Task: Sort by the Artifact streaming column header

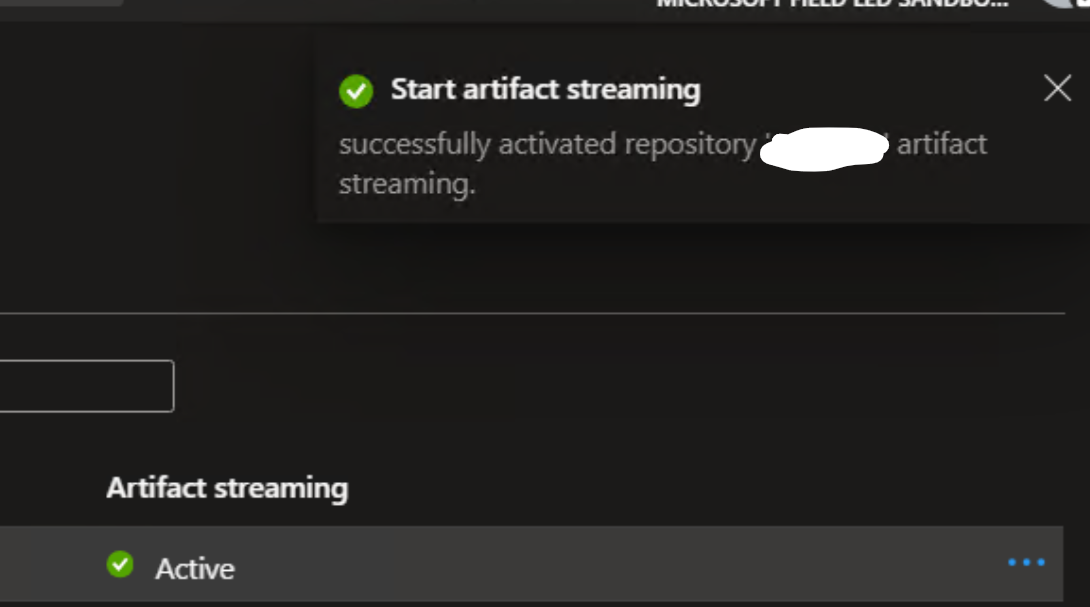Action: (x=227, y=488)
